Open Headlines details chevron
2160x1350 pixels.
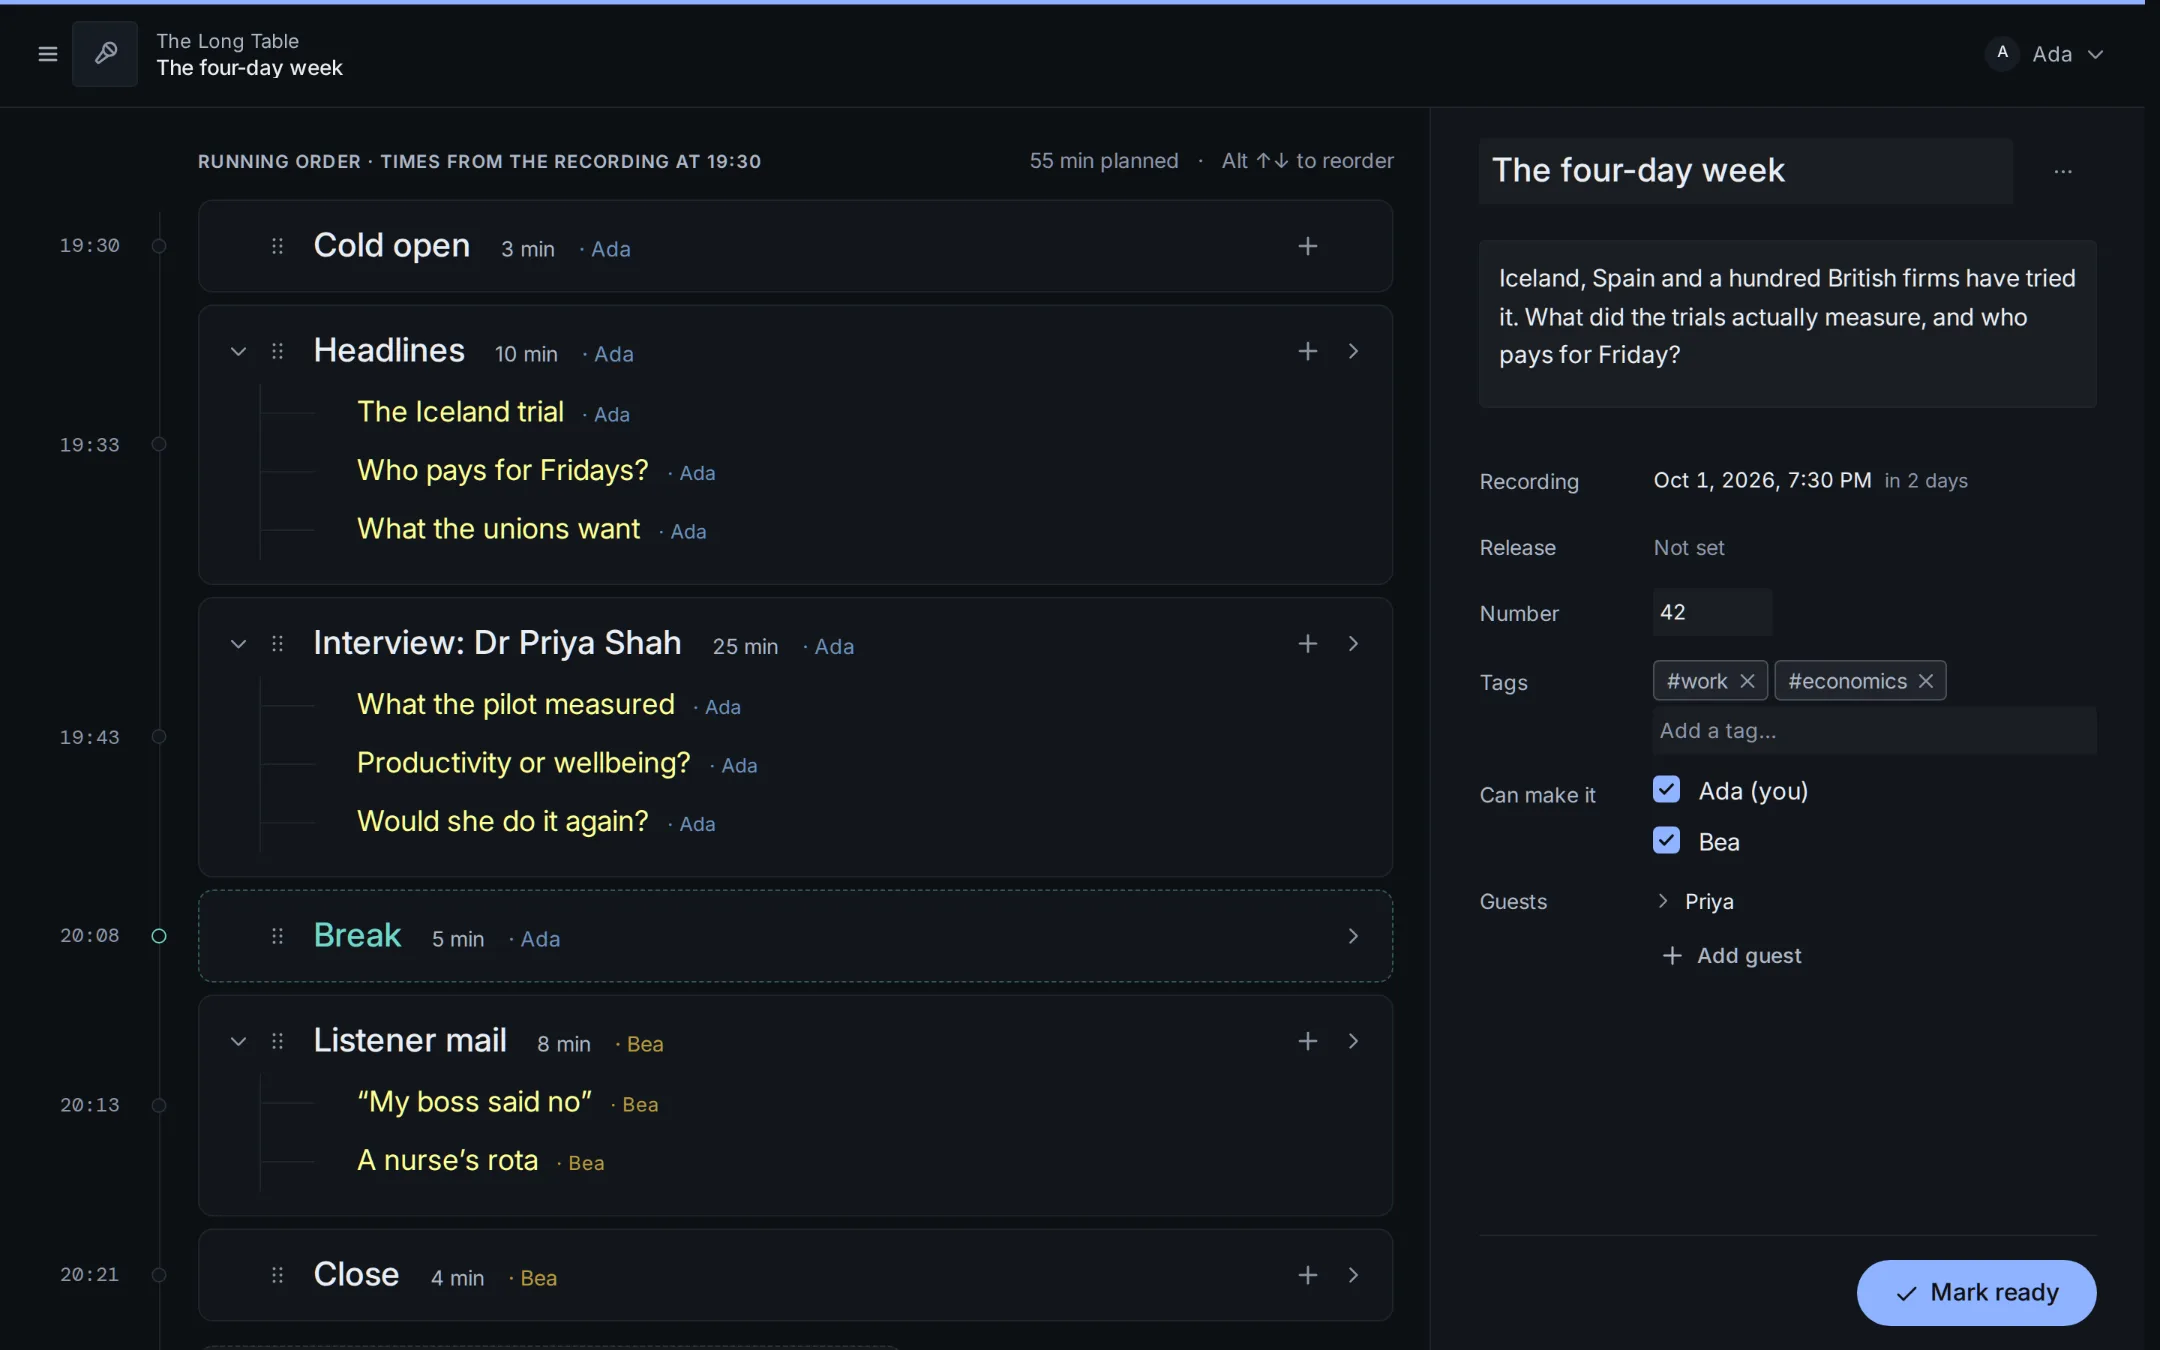[1353, 351]
